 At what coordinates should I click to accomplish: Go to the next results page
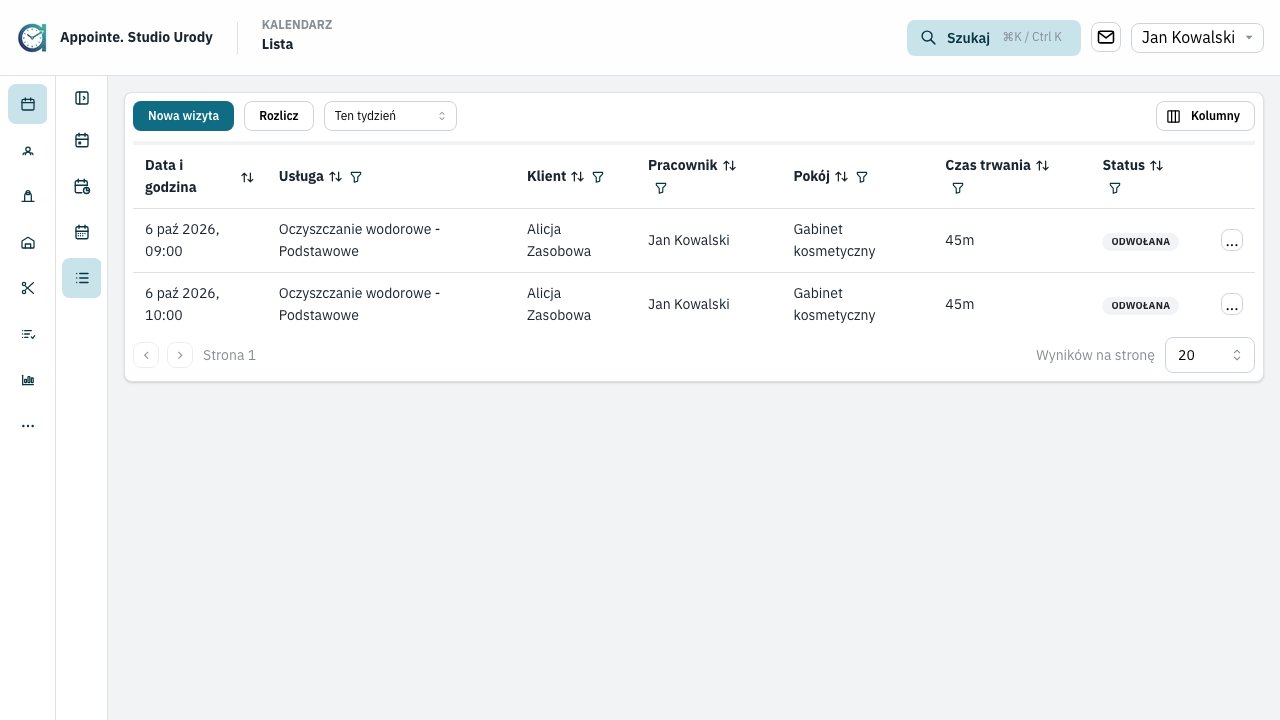click(180, 355)
